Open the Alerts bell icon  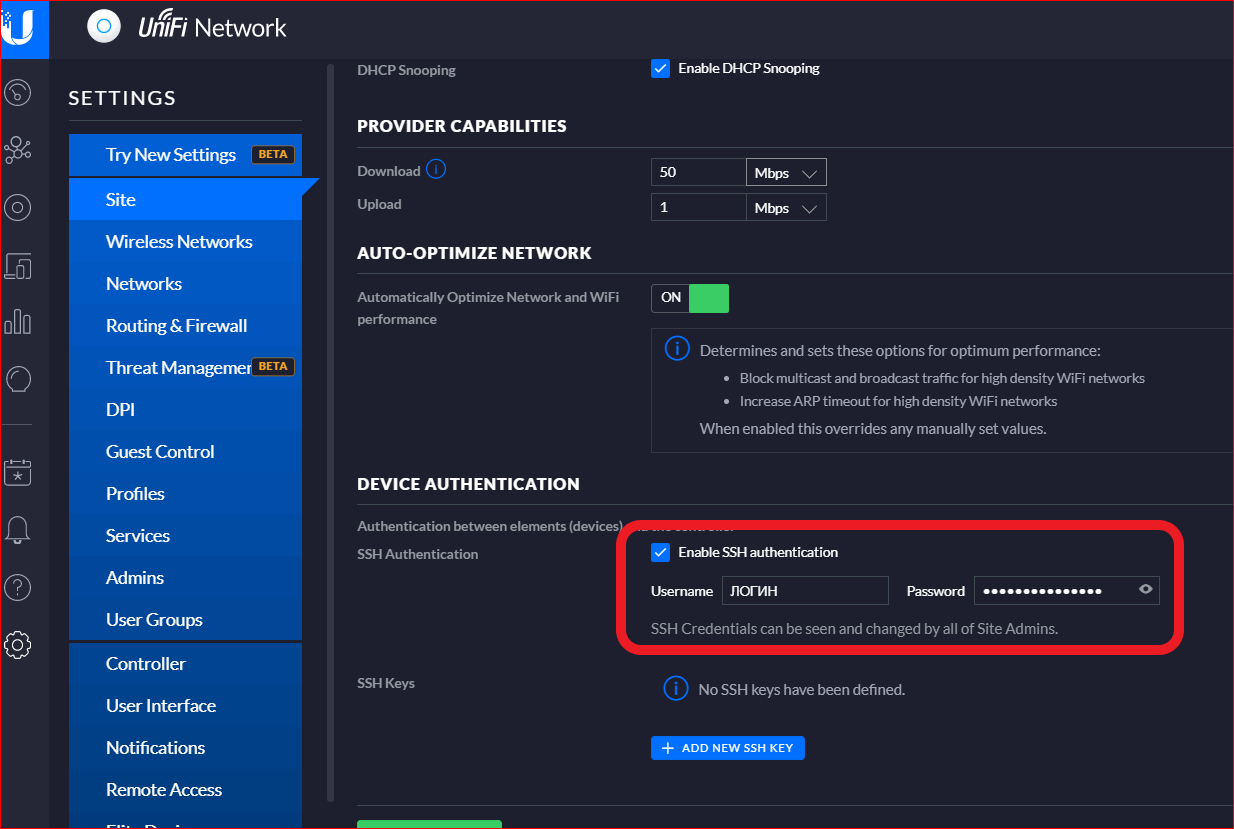point(18,530)
